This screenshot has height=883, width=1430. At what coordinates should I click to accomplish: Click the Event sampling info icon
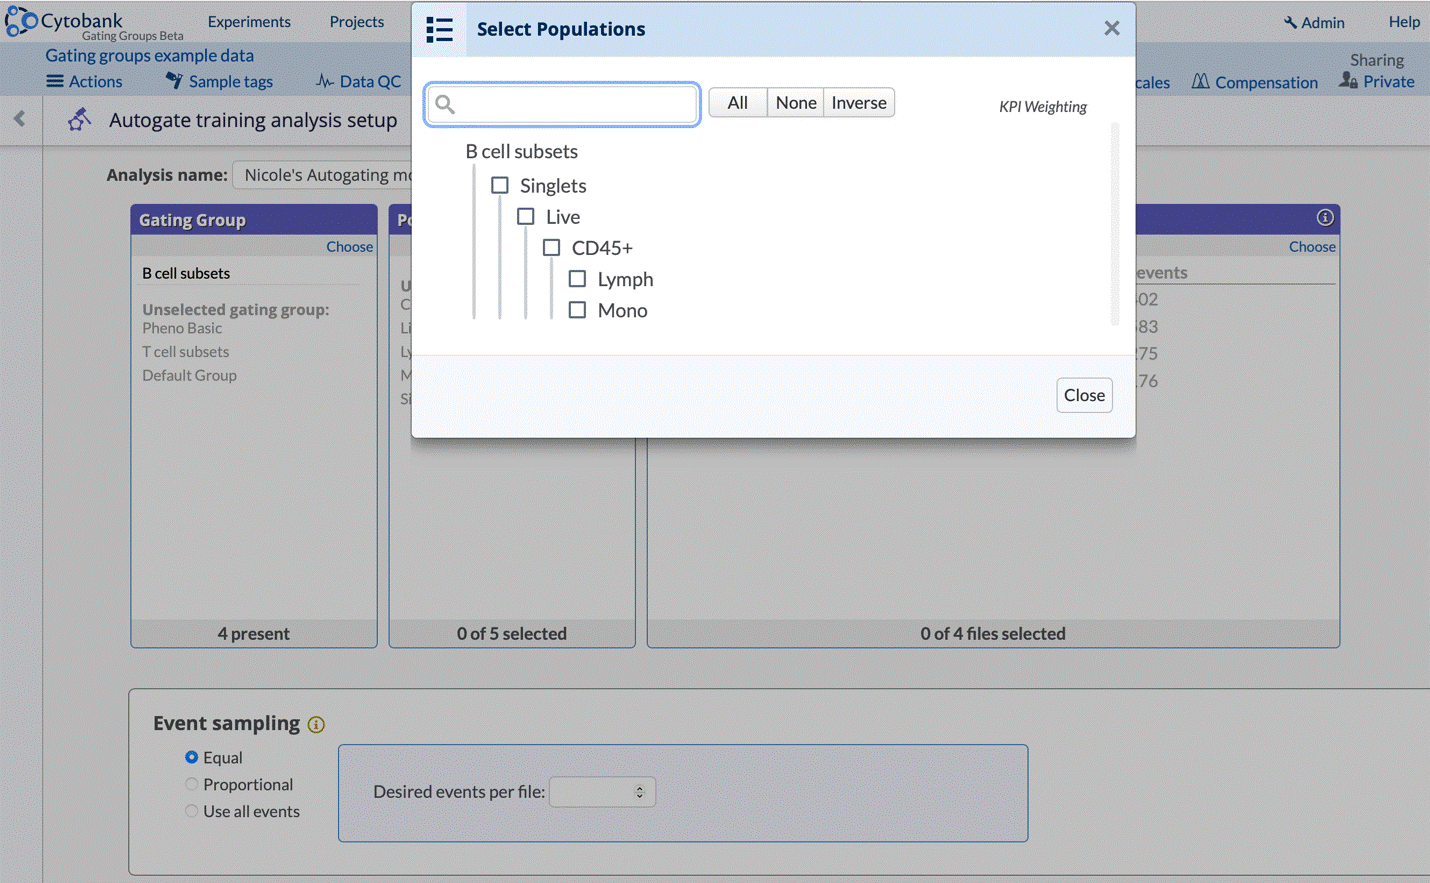316,725
